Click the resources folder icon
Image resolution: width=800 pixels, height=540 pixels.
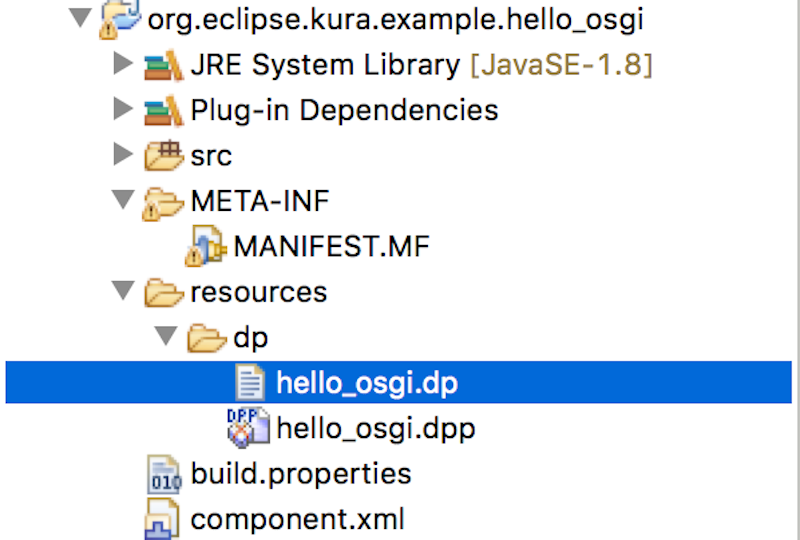pos(163,292)
